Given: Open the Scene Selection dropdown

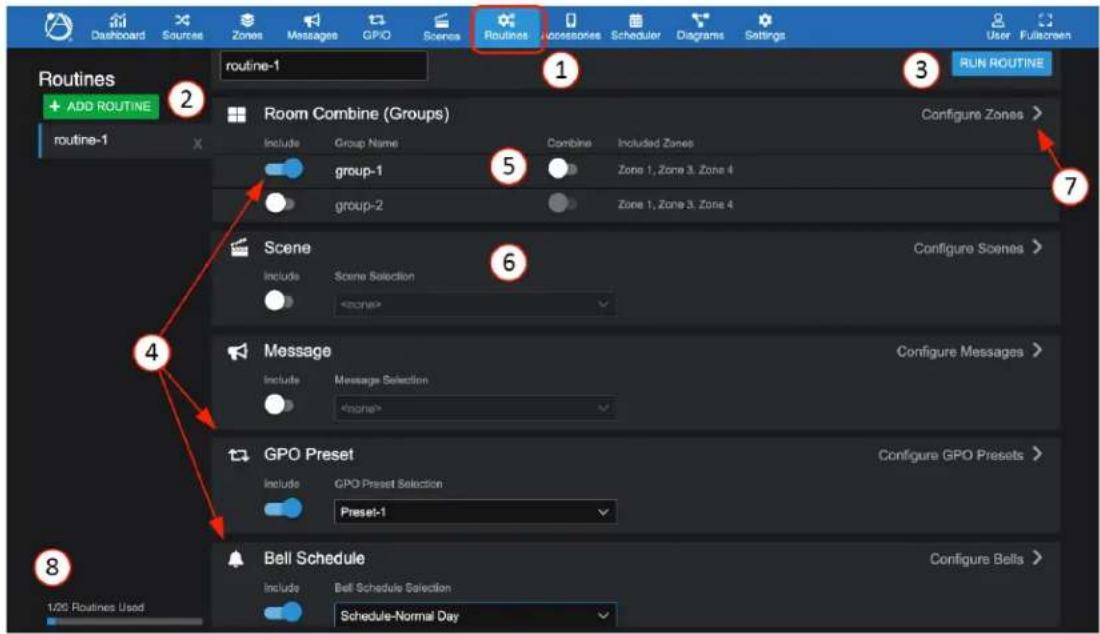Looking at the screenshot, I should tap(475, 304).
